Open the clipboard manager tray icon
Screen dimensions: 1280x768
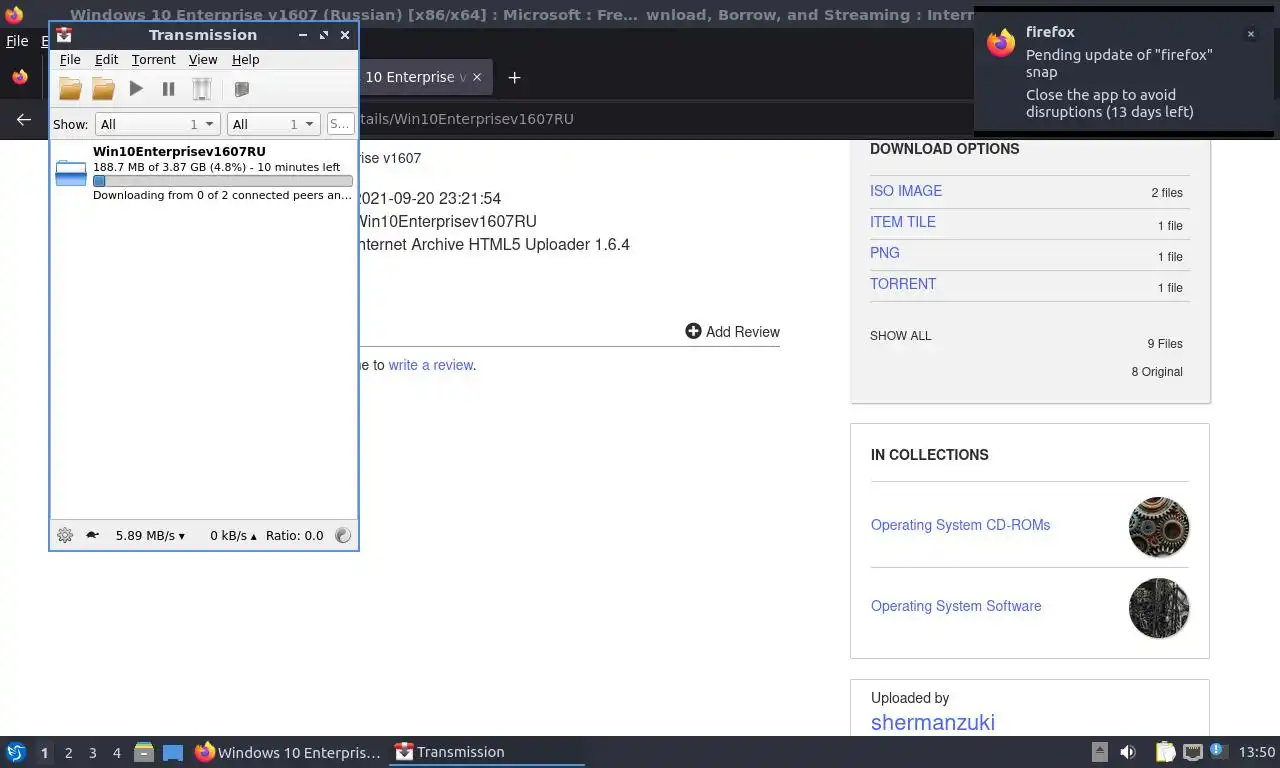(x=1165, y=752)
